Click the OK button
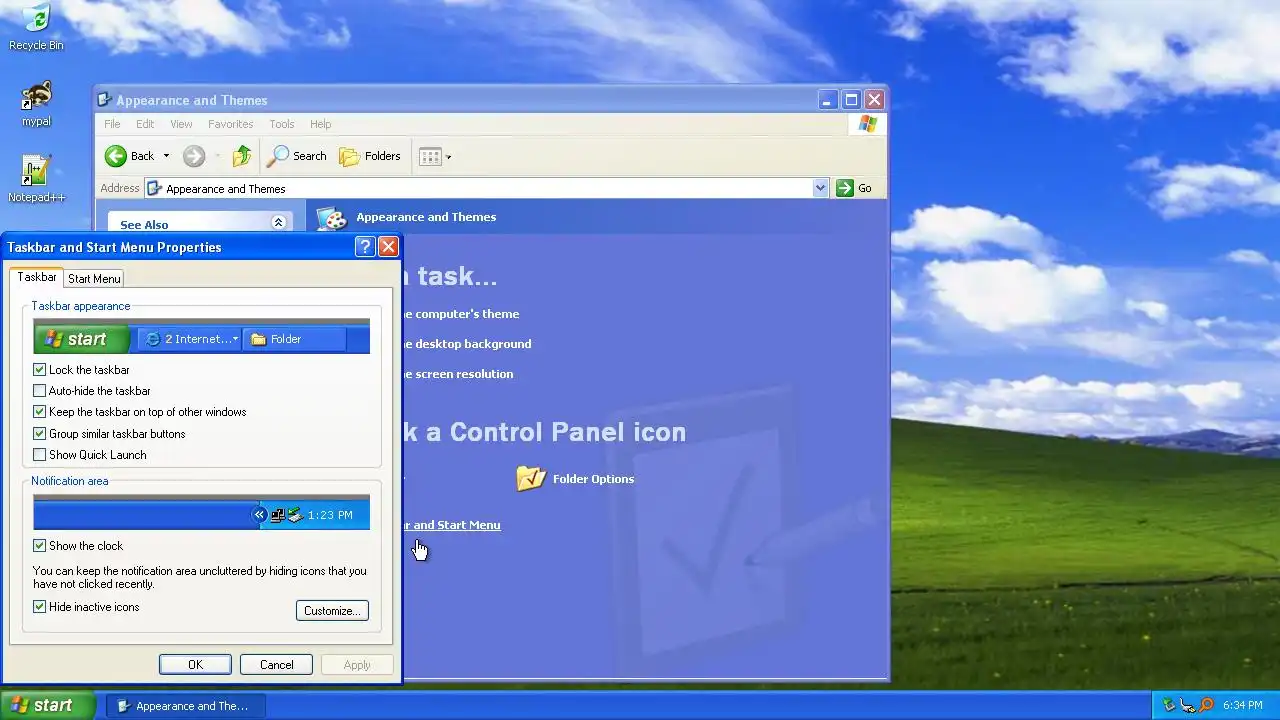1280x720 pixels. [195, 665]
